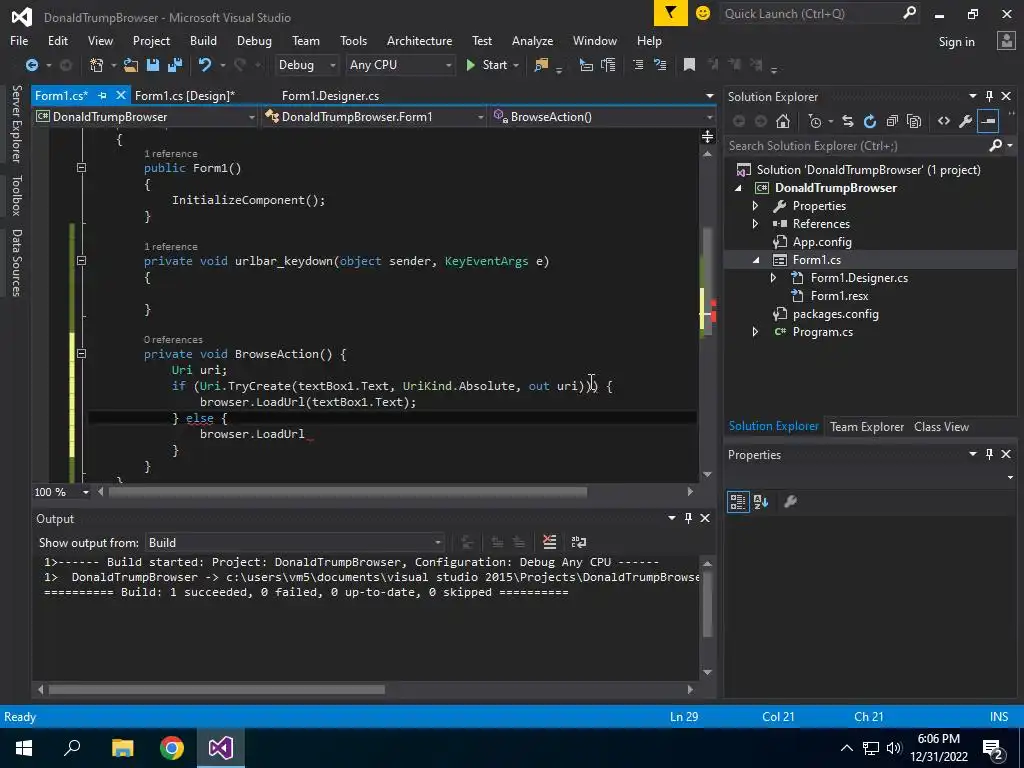The width and height of the screenshot is (1024, 768).
Task: Click the Navigate Backward arrow in the toolbar
Action: [31, 65]
